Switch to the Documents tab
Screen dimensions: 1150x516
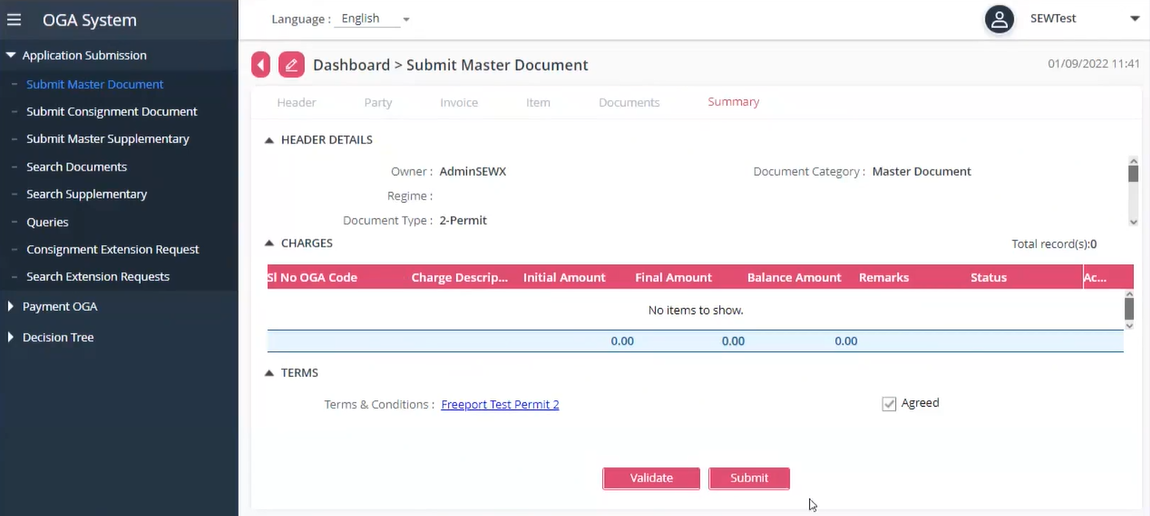coord(629,103)
